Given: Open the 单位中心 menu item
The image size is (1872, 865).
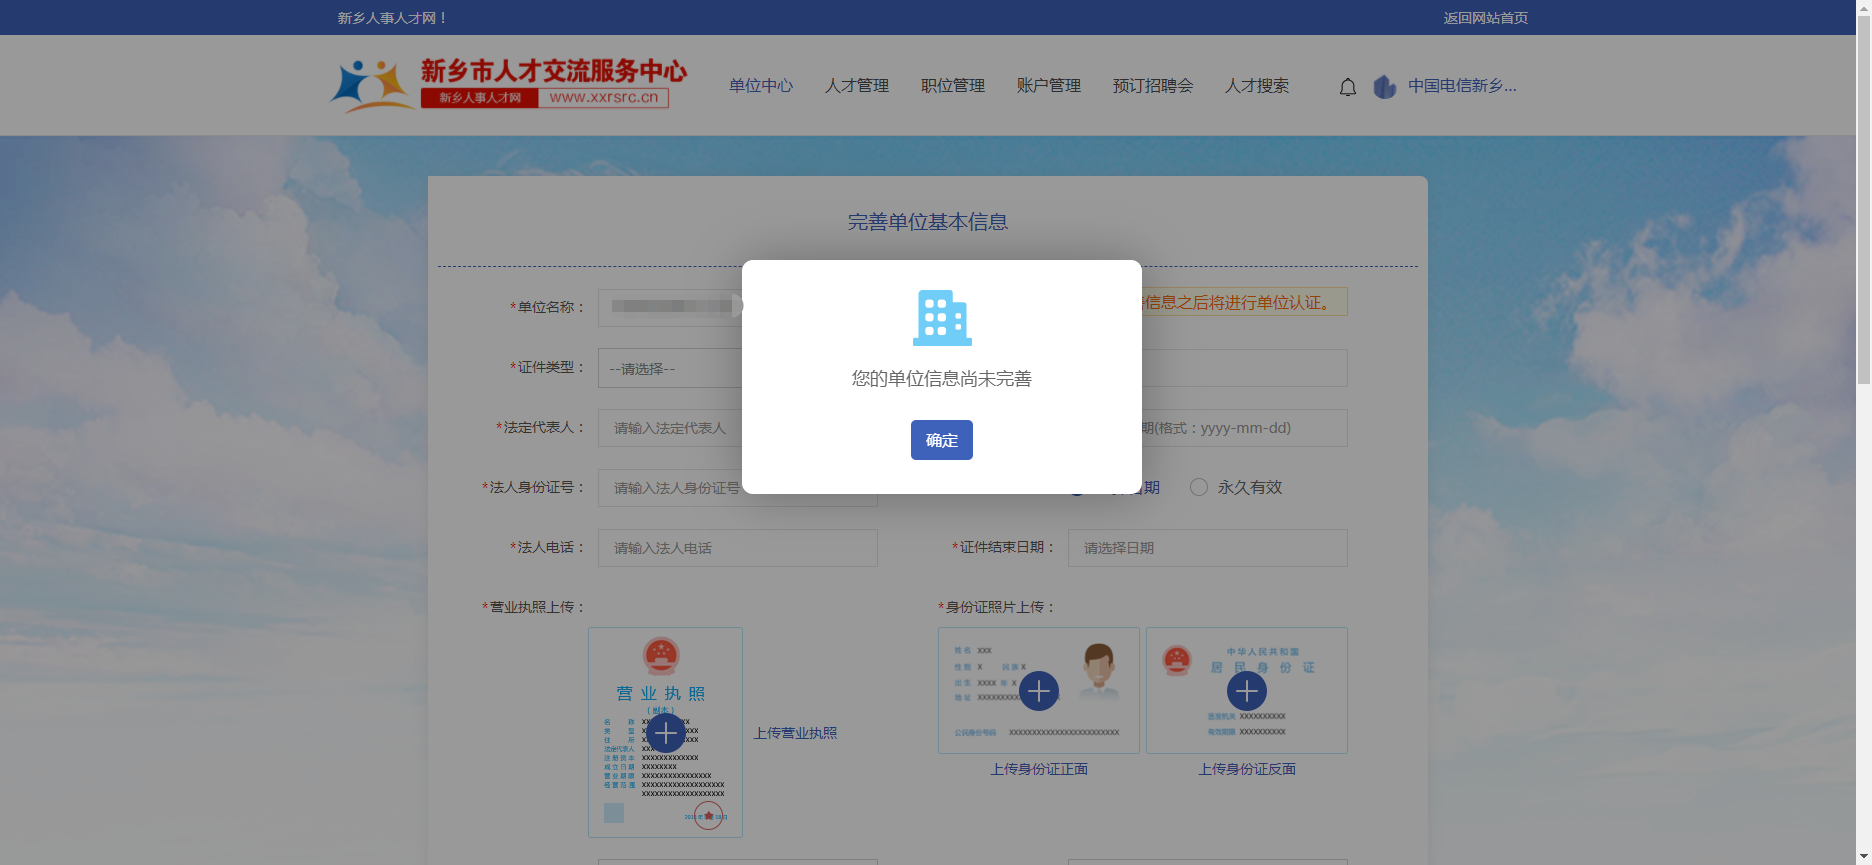Looking at the screenshot, I should pos(761,86).
